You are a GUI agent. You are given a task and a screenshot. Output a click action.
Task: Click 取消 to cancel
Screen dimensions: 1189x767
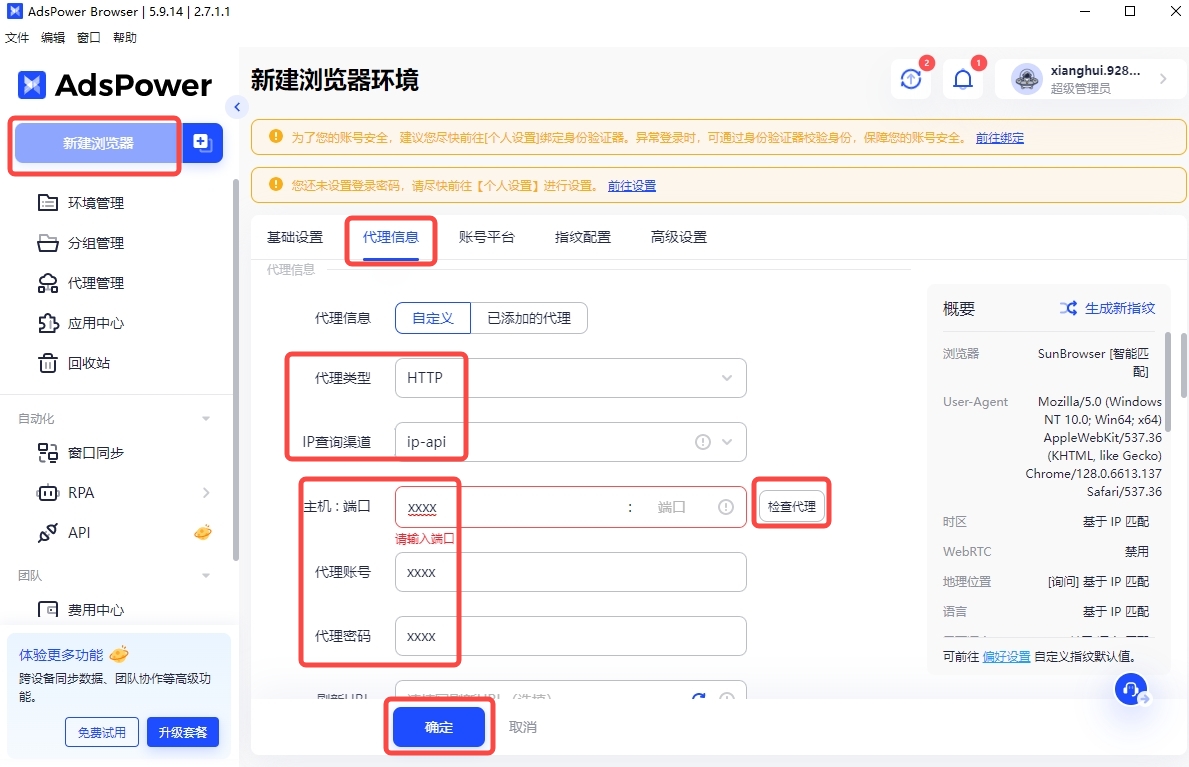(x=522, y=727)
